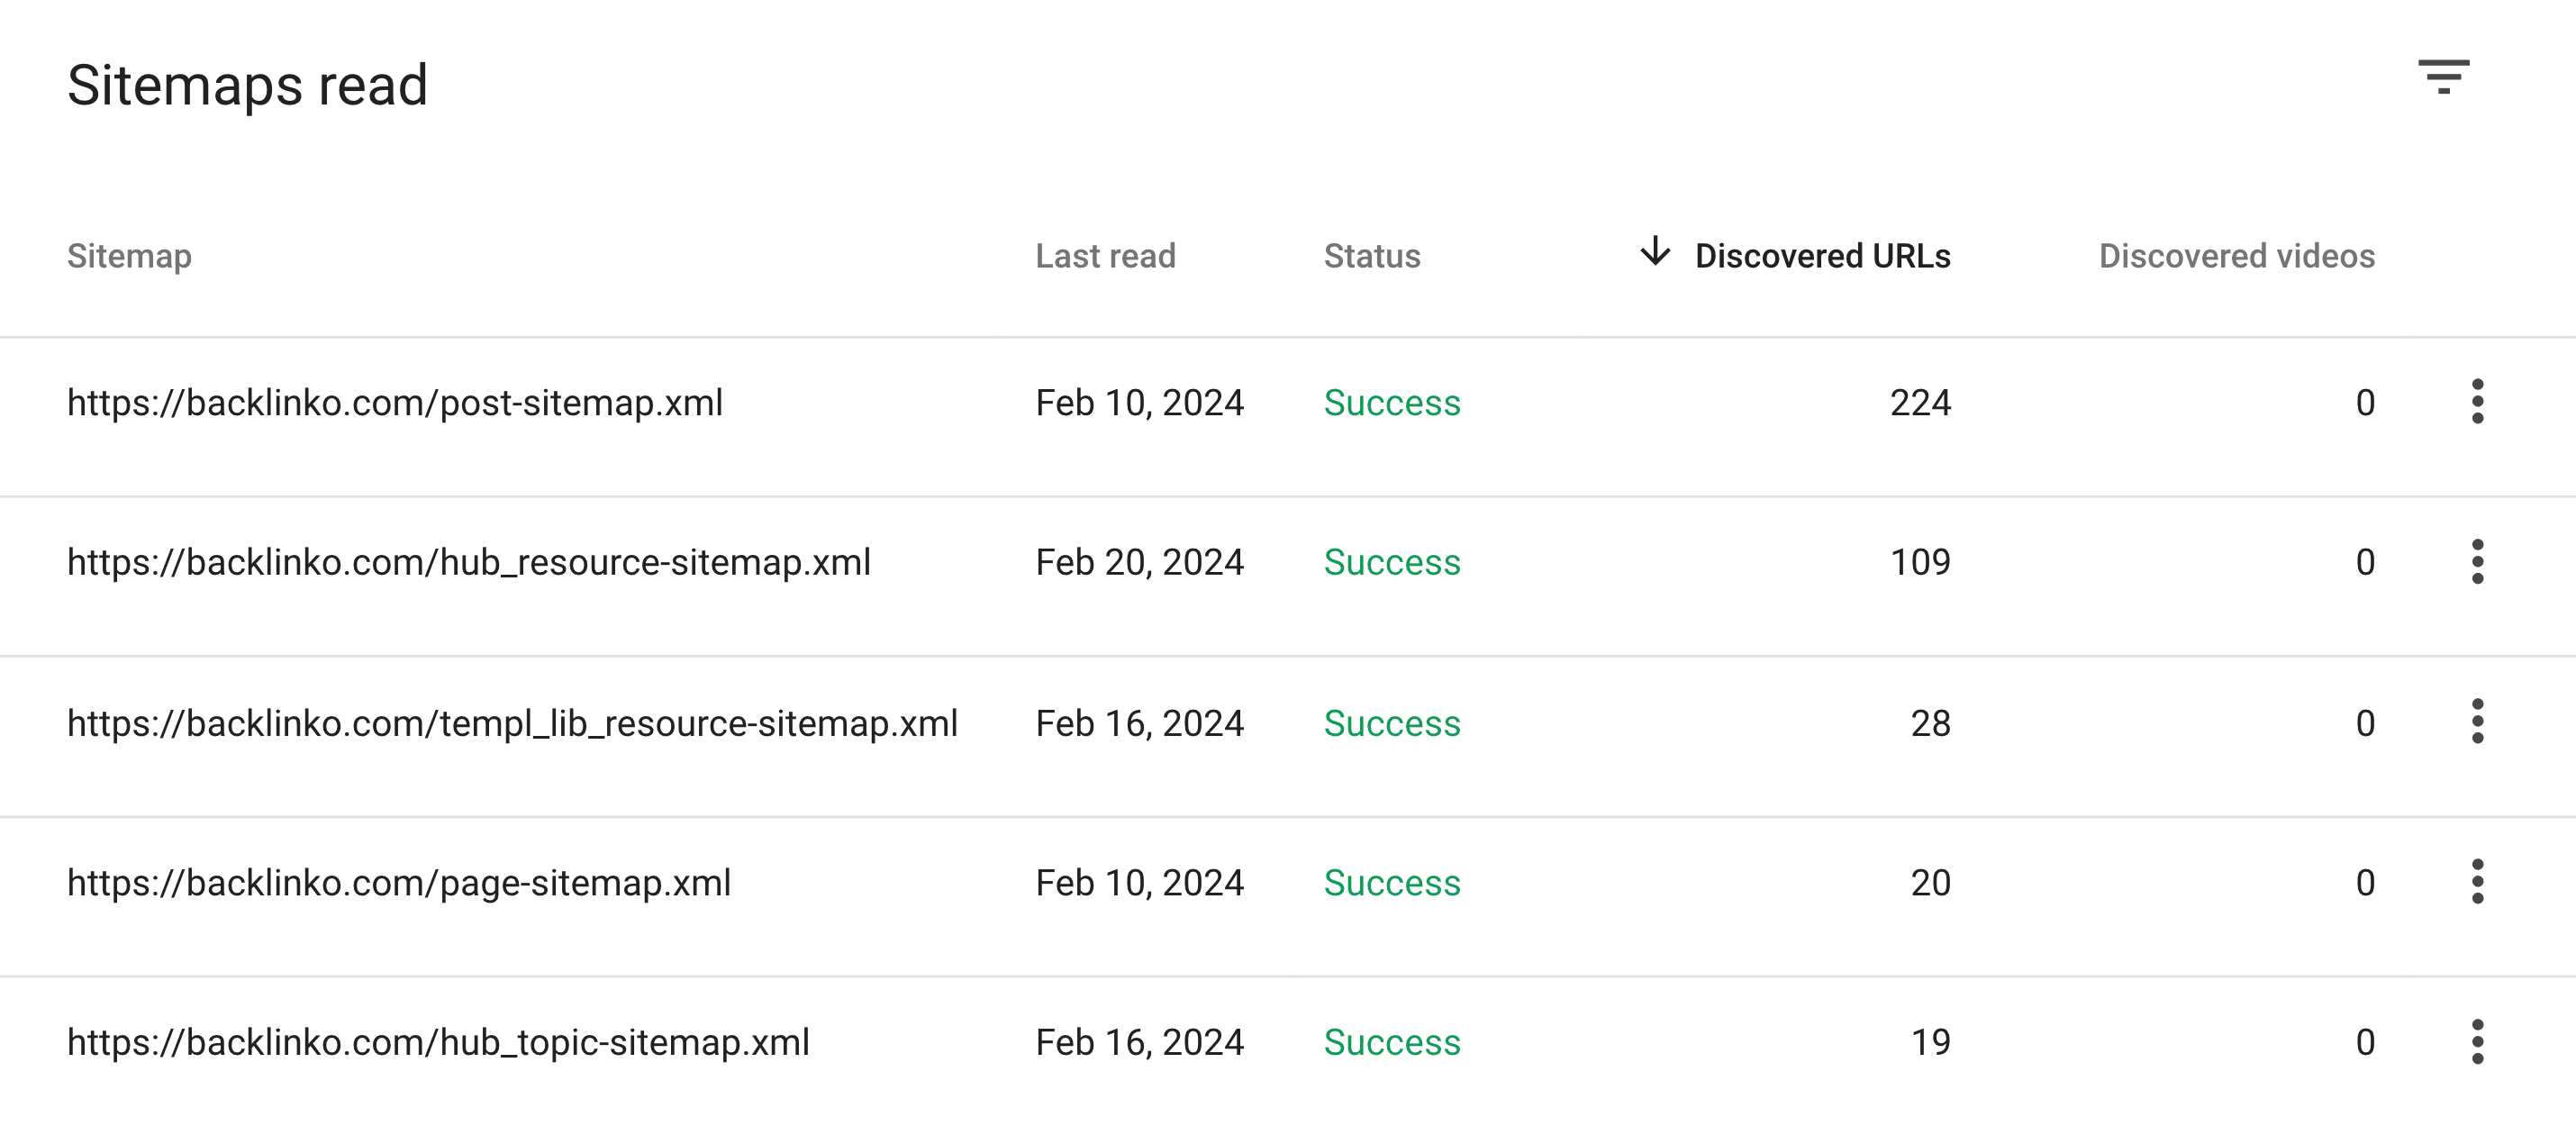Sort by Discovered videos column

[2237, 255]
